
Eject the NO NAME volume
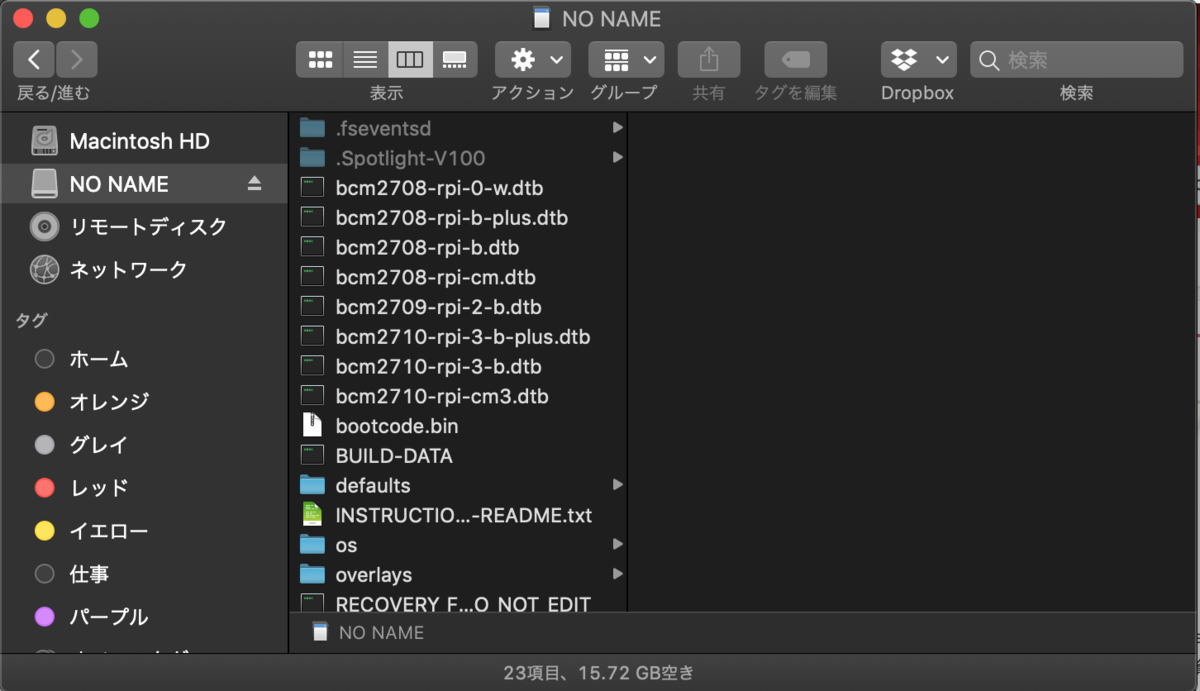[254, 183]
